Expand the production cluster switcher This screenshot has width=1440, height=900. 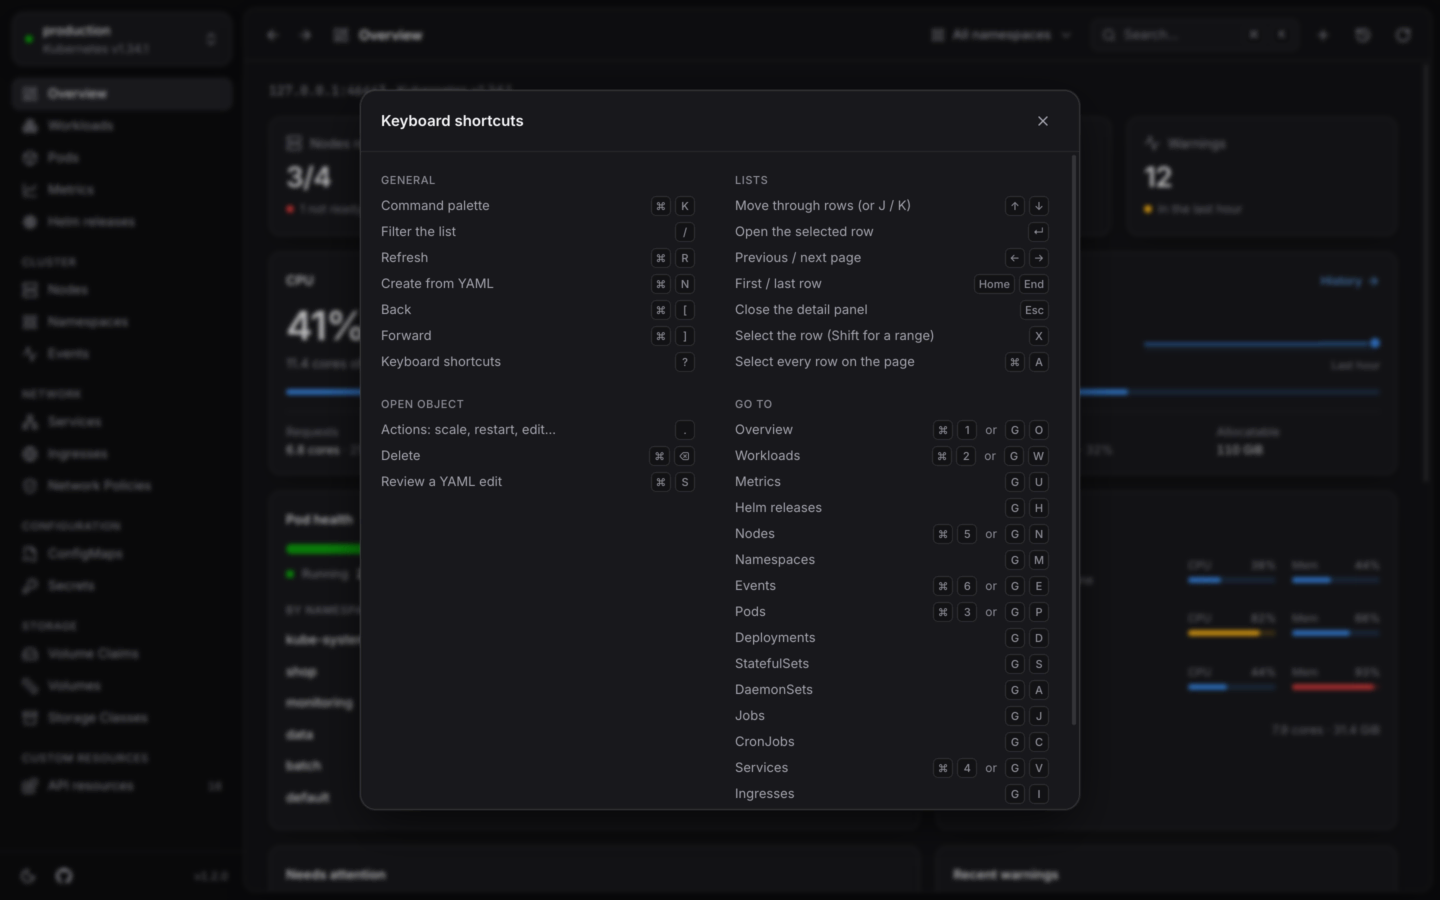tap(122, 39)
